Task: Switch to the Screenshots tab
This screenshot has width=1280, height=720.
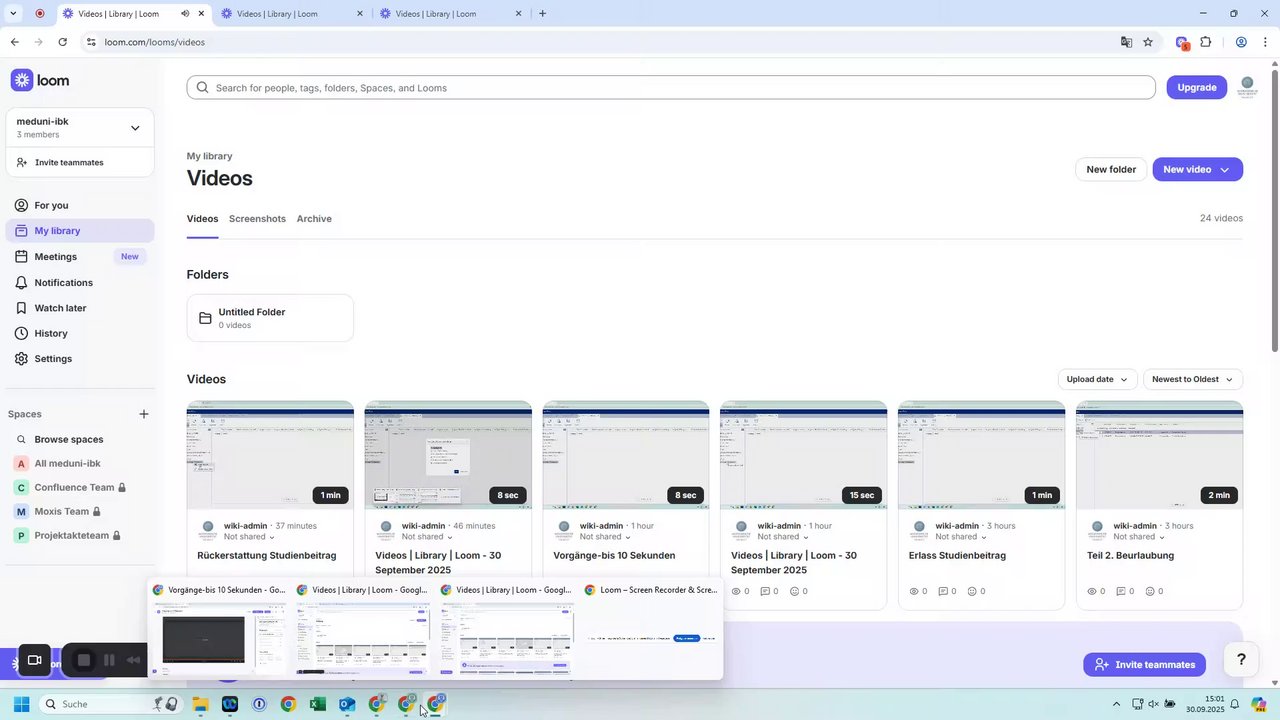Action: pos(257,219)
